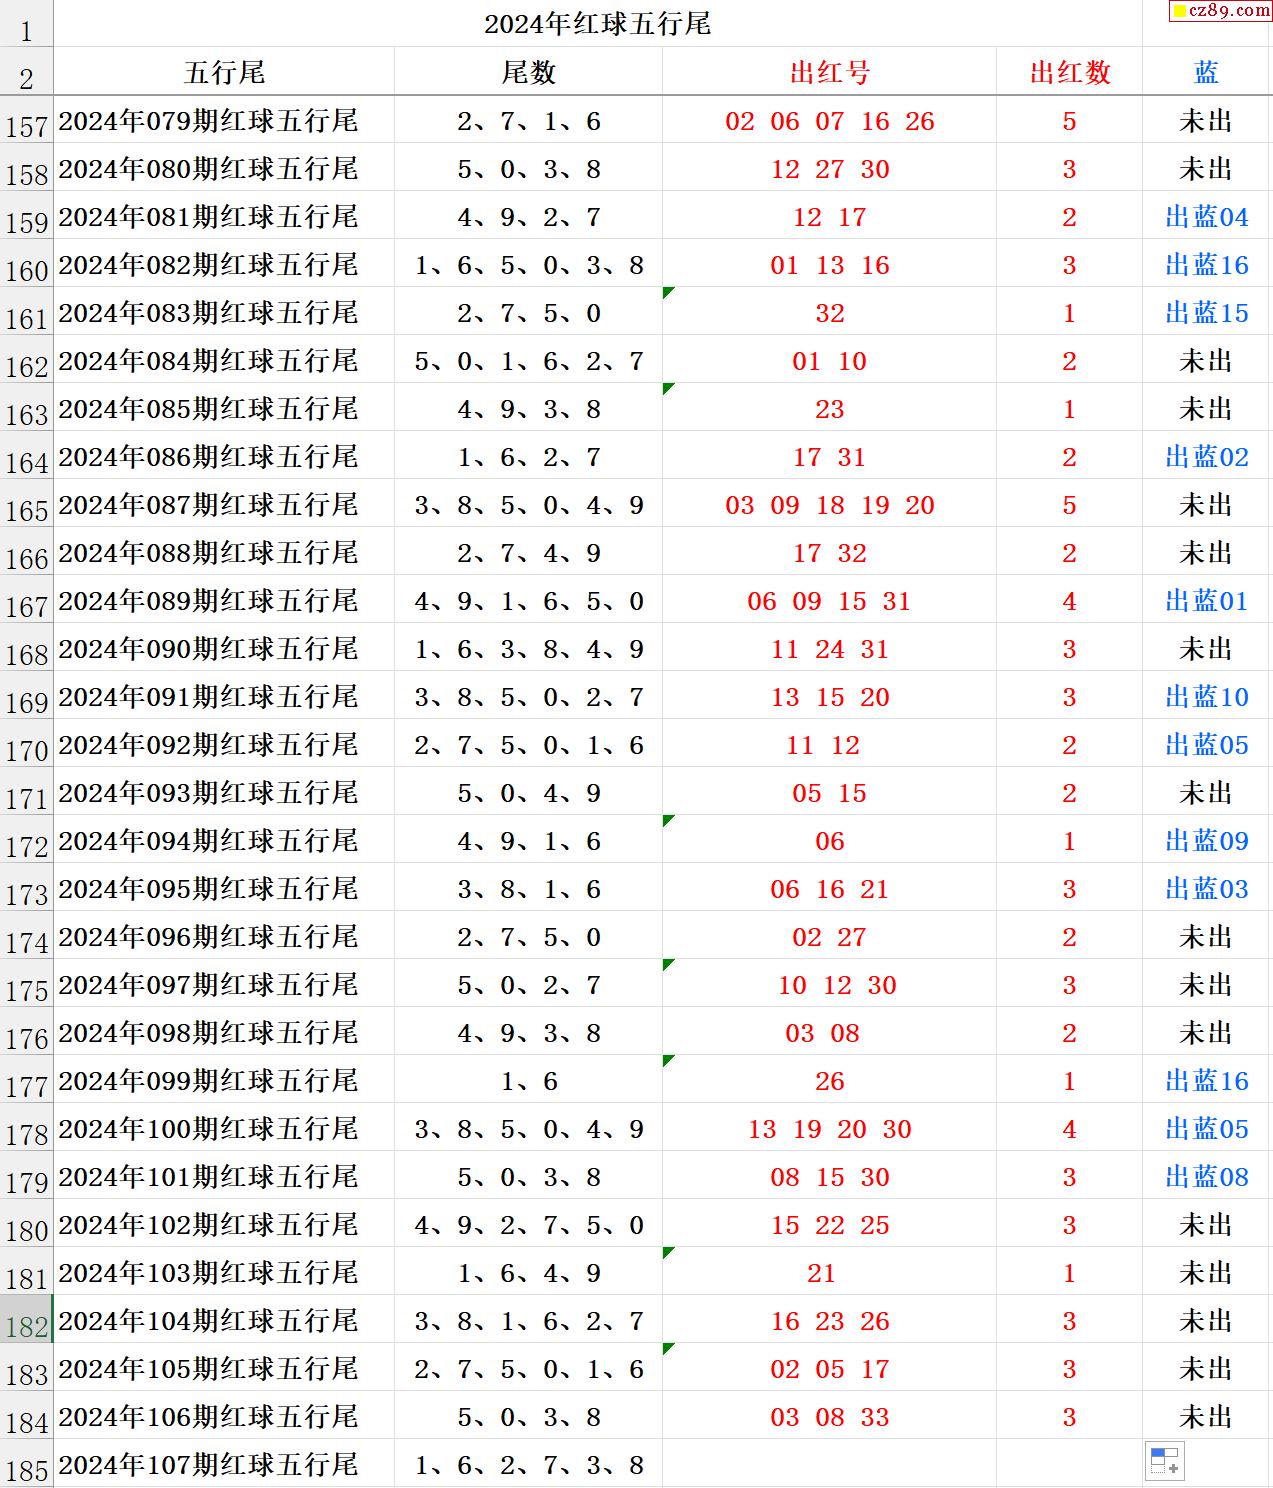
Task: Select tail digits 1、6、5、0、3、8 in row 160
Action: pyautogui.click(x=528, y=265)
